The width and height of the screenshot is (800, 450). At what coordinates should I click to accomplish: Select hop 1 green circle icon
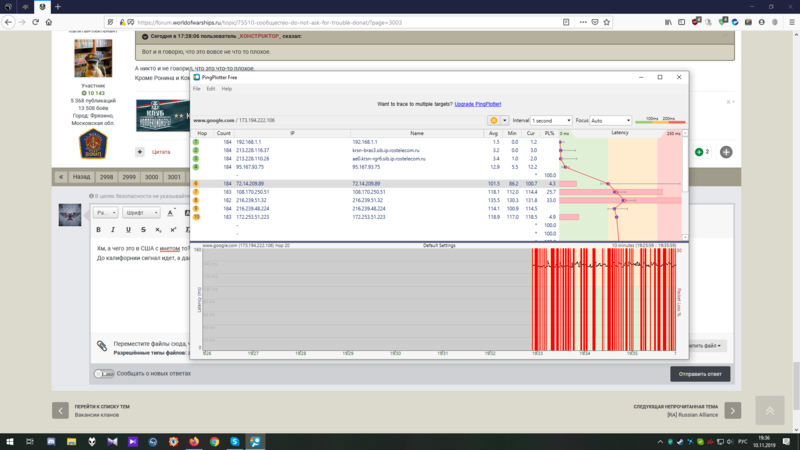[x=196, y=142]
